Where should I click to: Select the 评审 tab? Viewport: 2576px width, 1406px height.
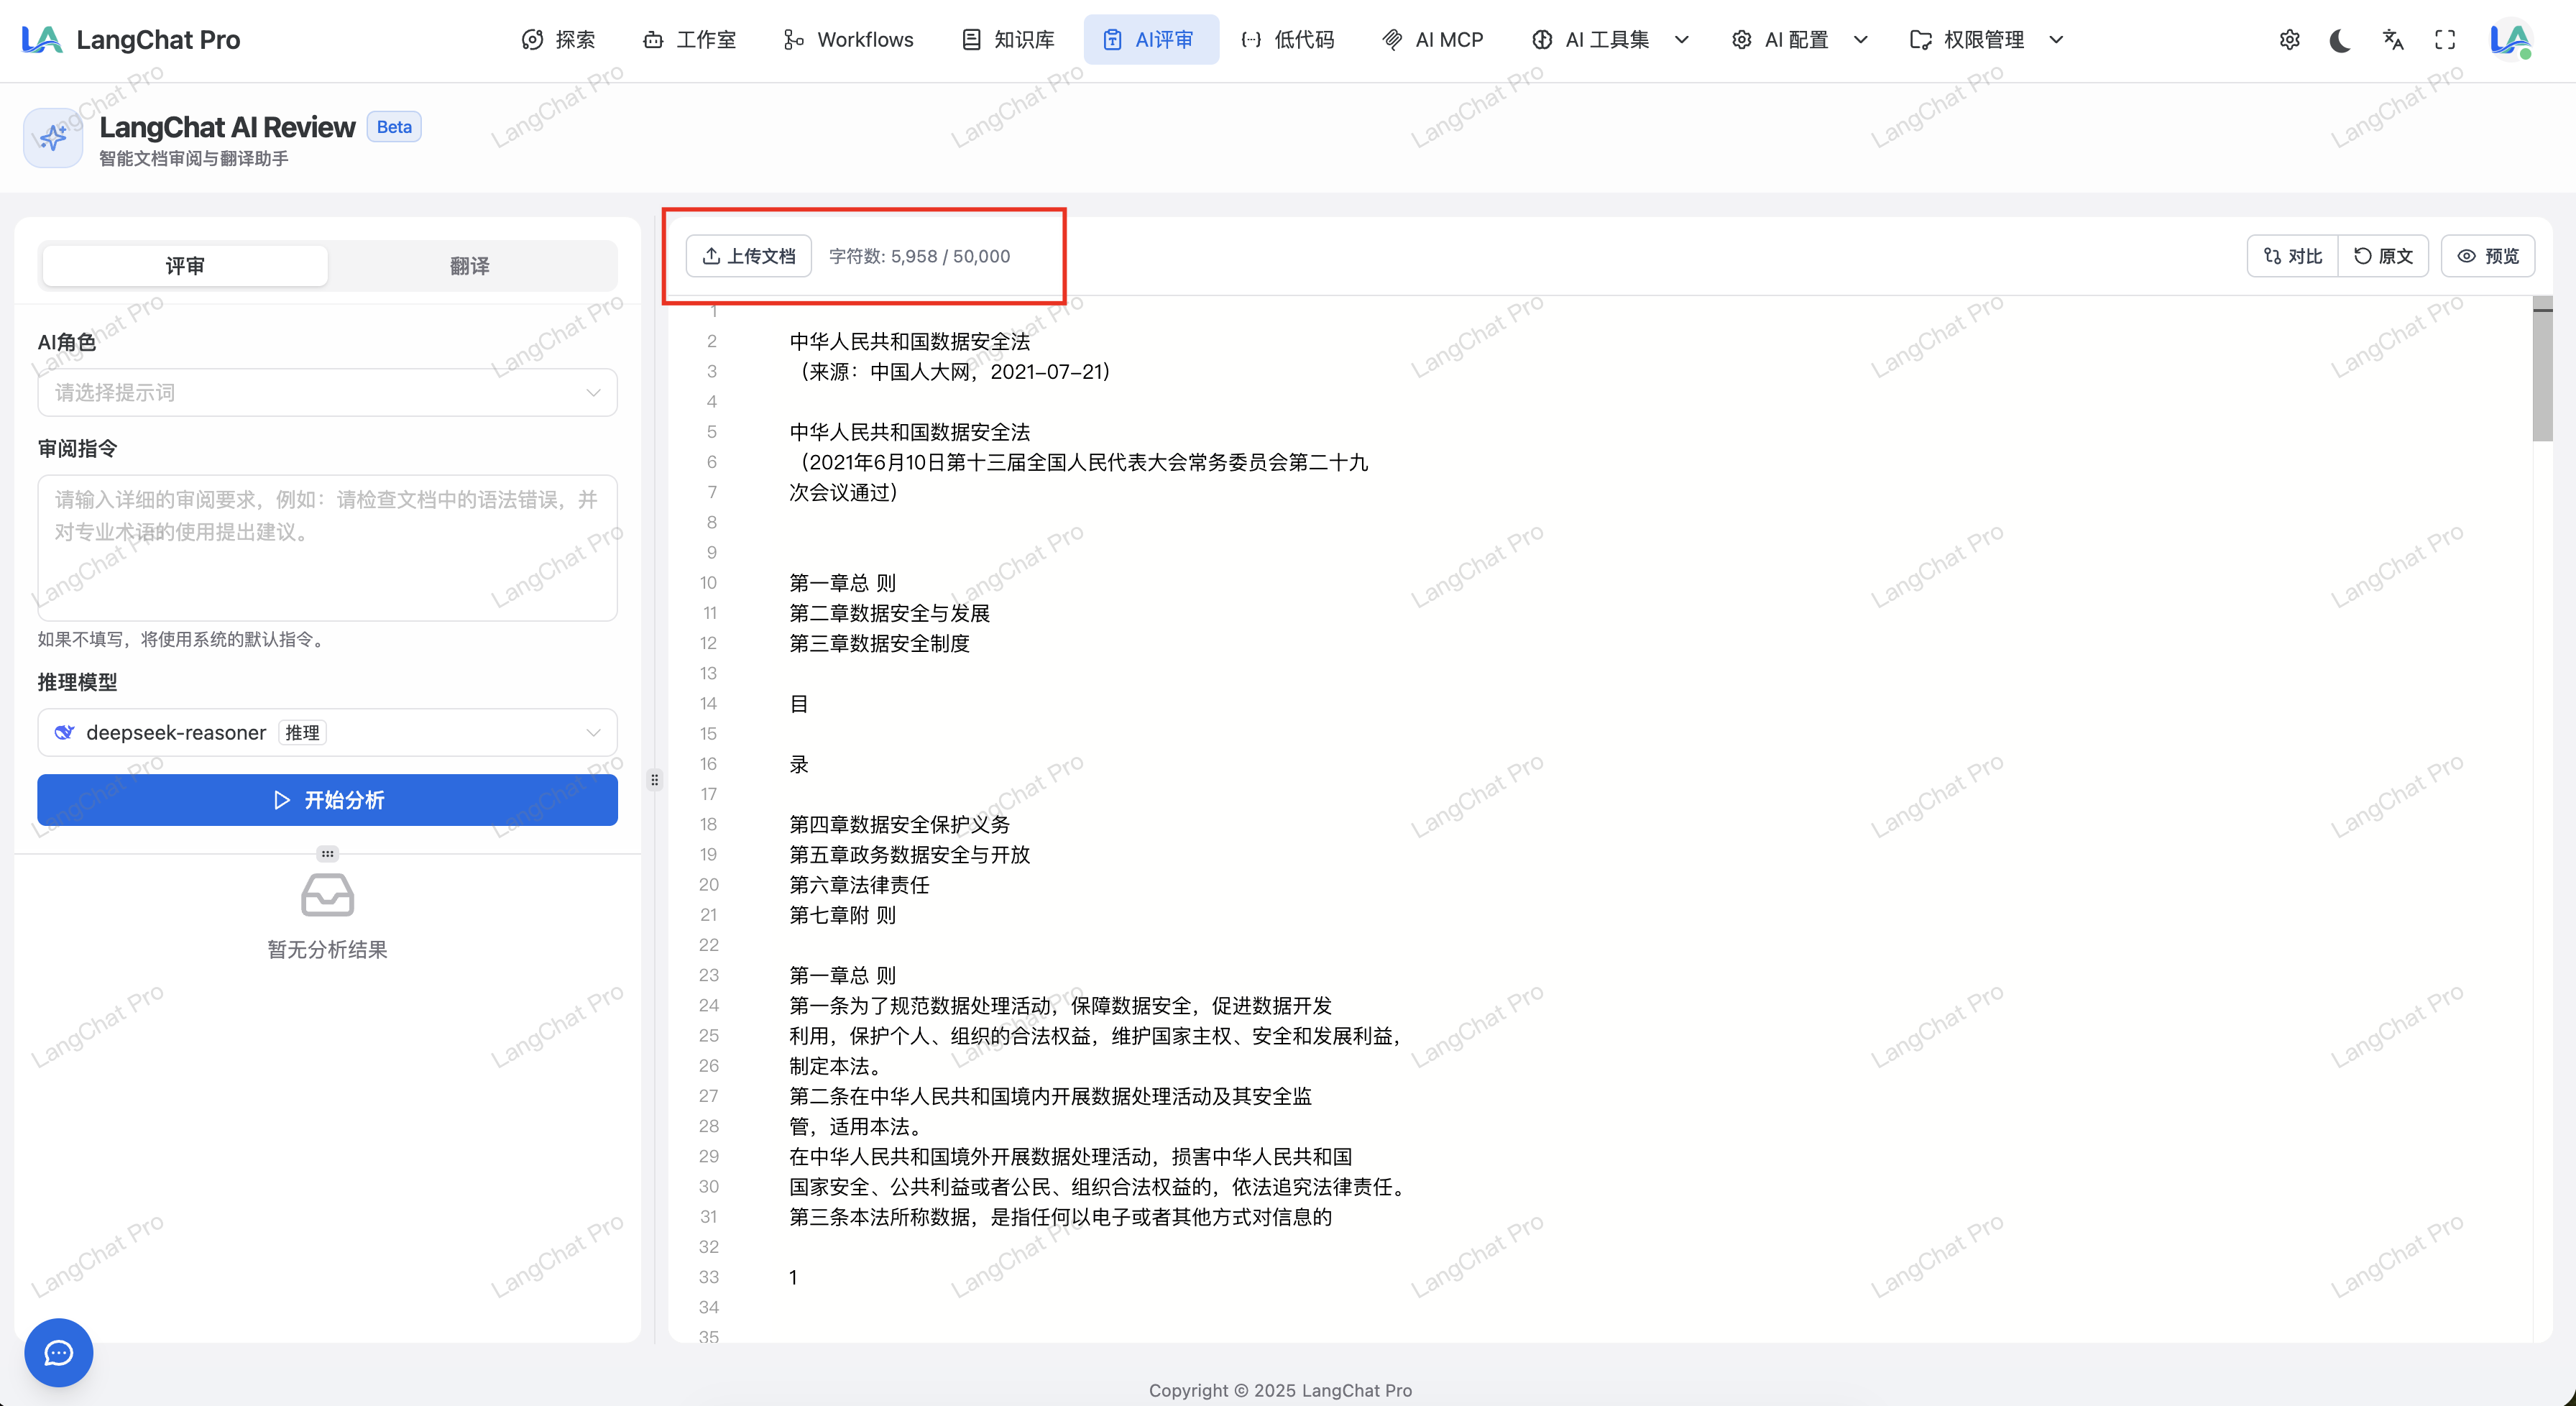click(185, 266)
